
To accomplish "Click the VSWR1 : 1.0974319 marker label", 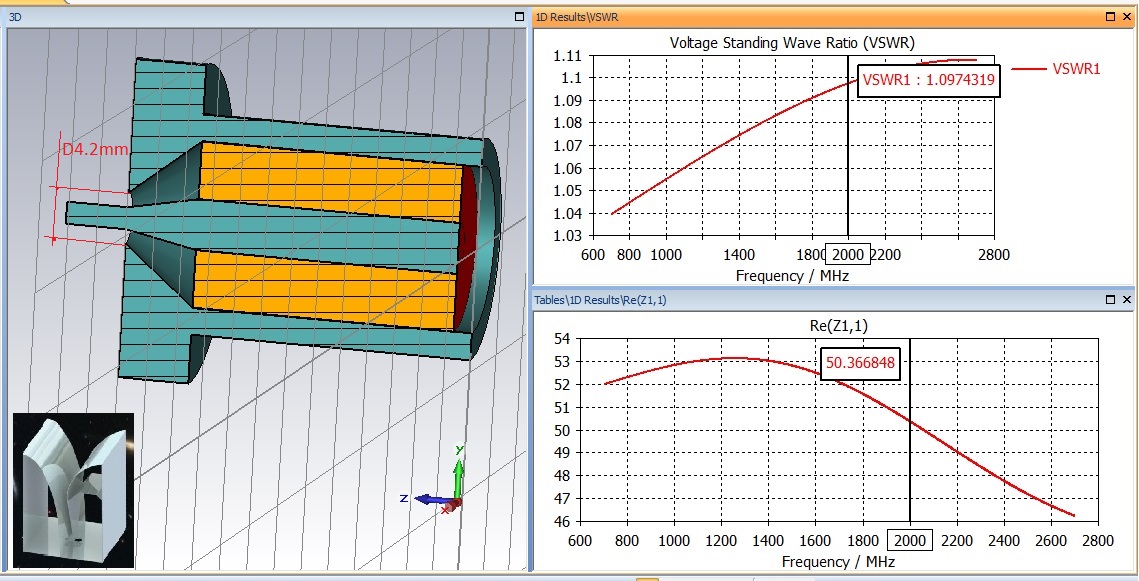I will (x=928, y=80).
